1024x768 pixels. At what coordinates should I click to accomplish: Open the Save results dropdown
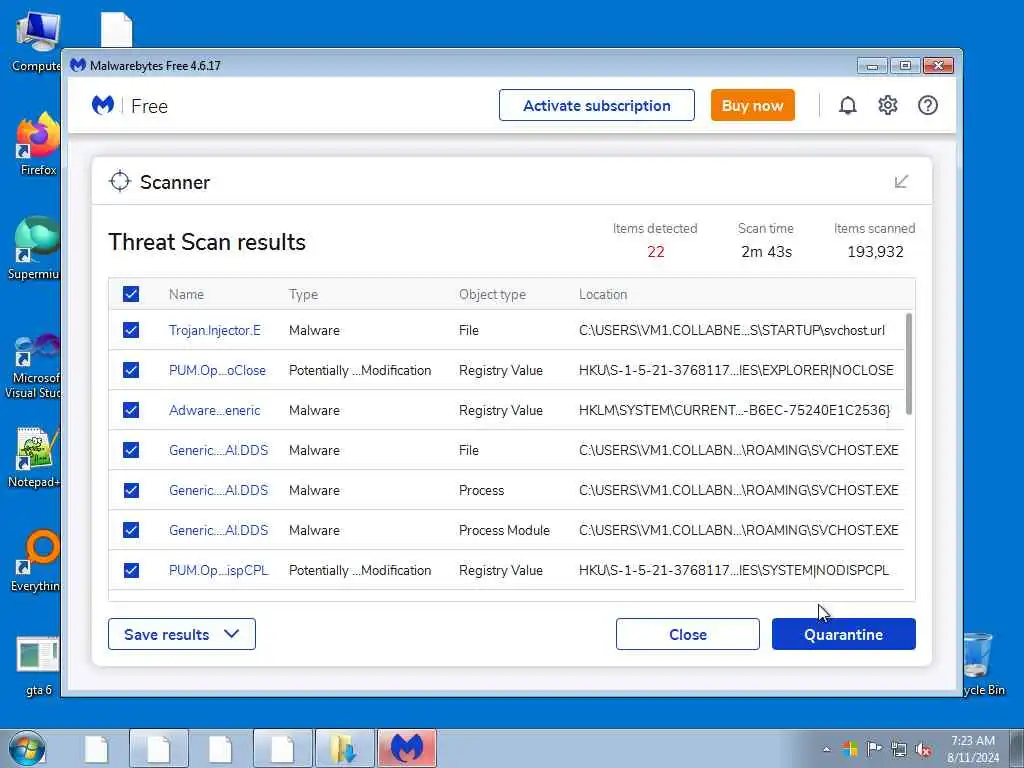point(182,634)
